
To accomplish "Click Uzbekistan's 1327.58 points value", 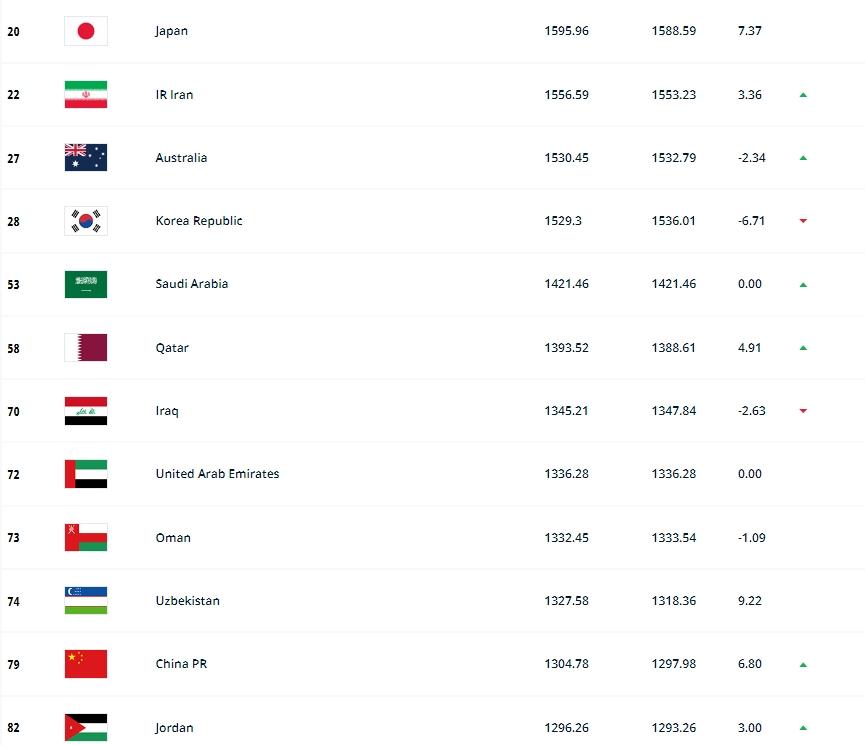I will 566,601.
